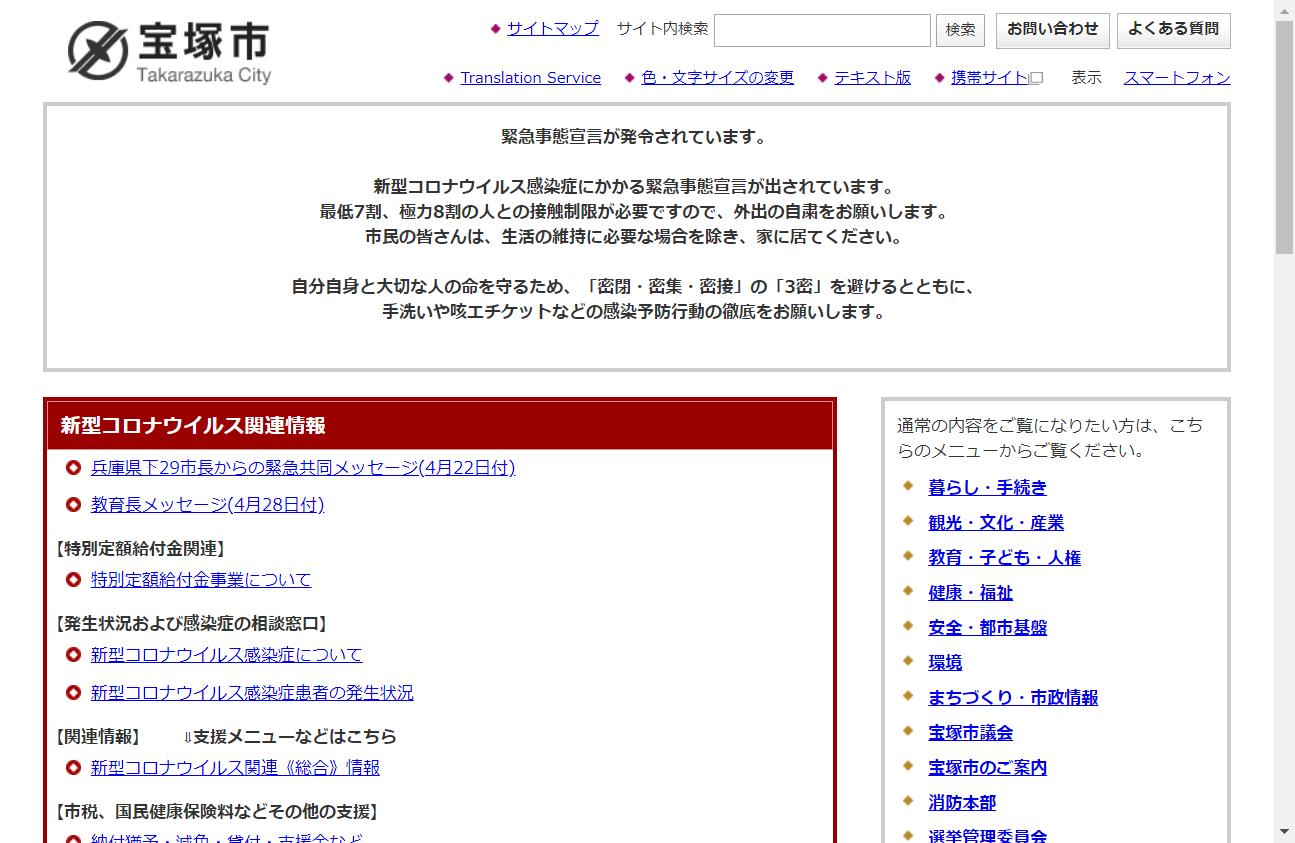Open 色・文字サイズの変更 settings

tap(717, 78)
